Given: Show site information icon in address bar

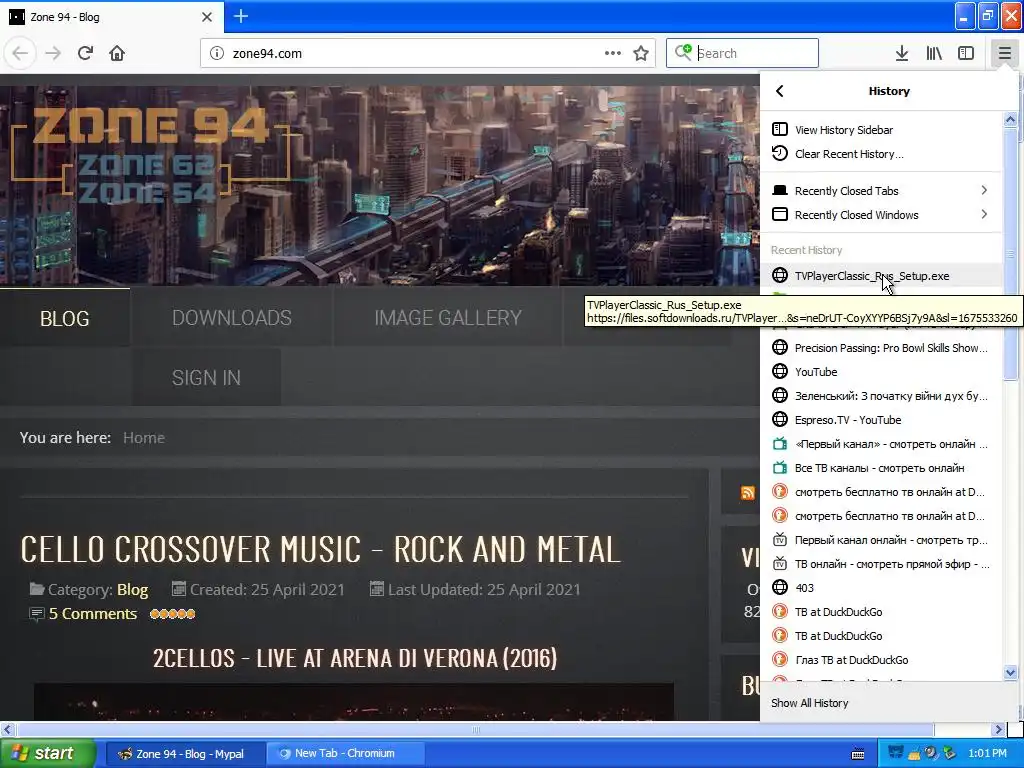Looking at the screenshot, I should point(217,53).
